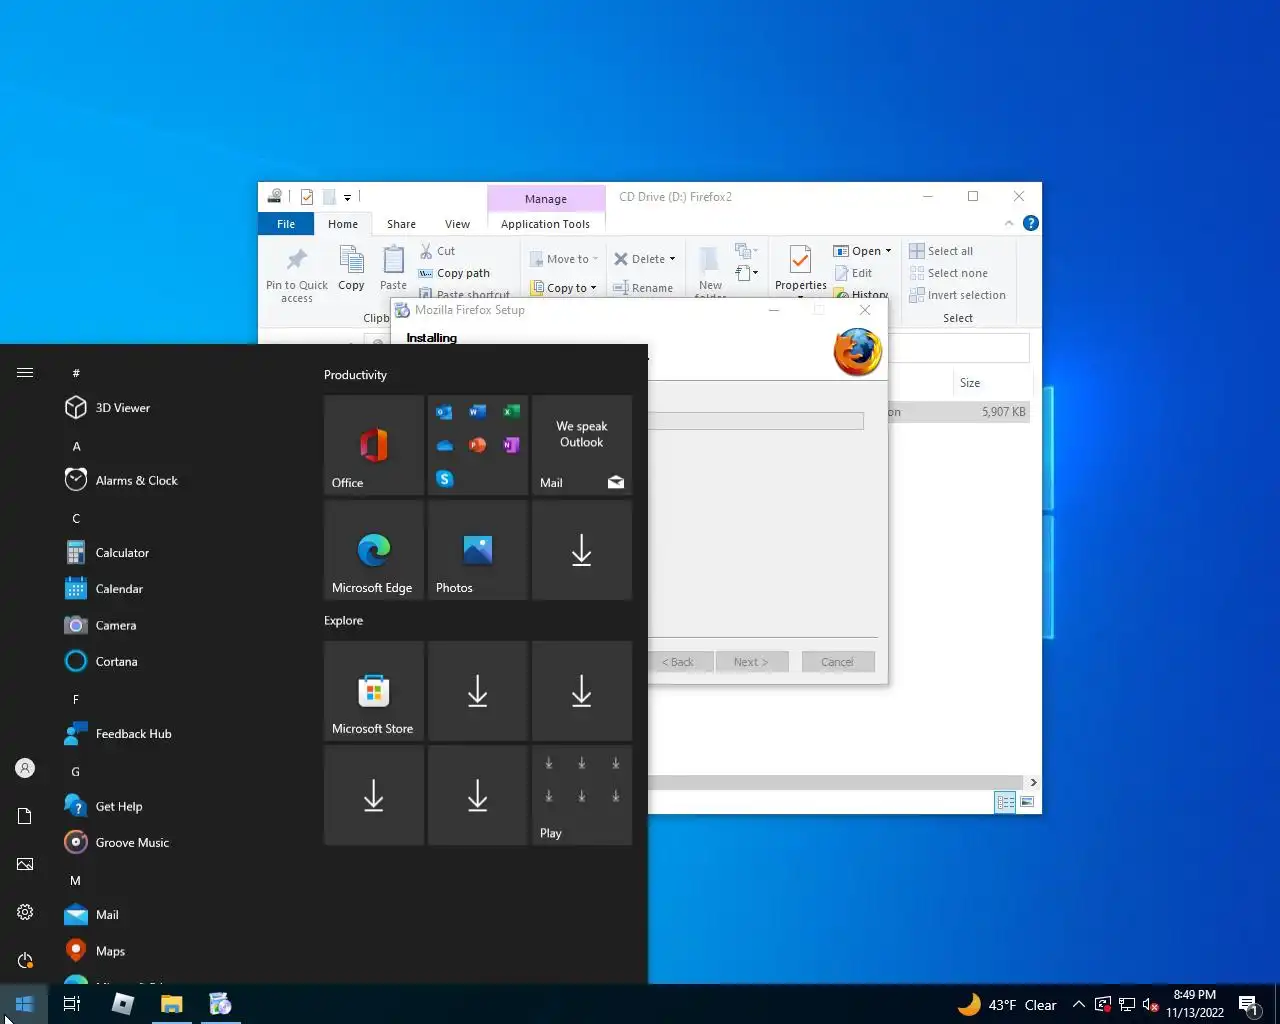This screenshot has height=1024, width=1280.
Task: Open Task View on the taskbar
Action: click(72, 1004)
